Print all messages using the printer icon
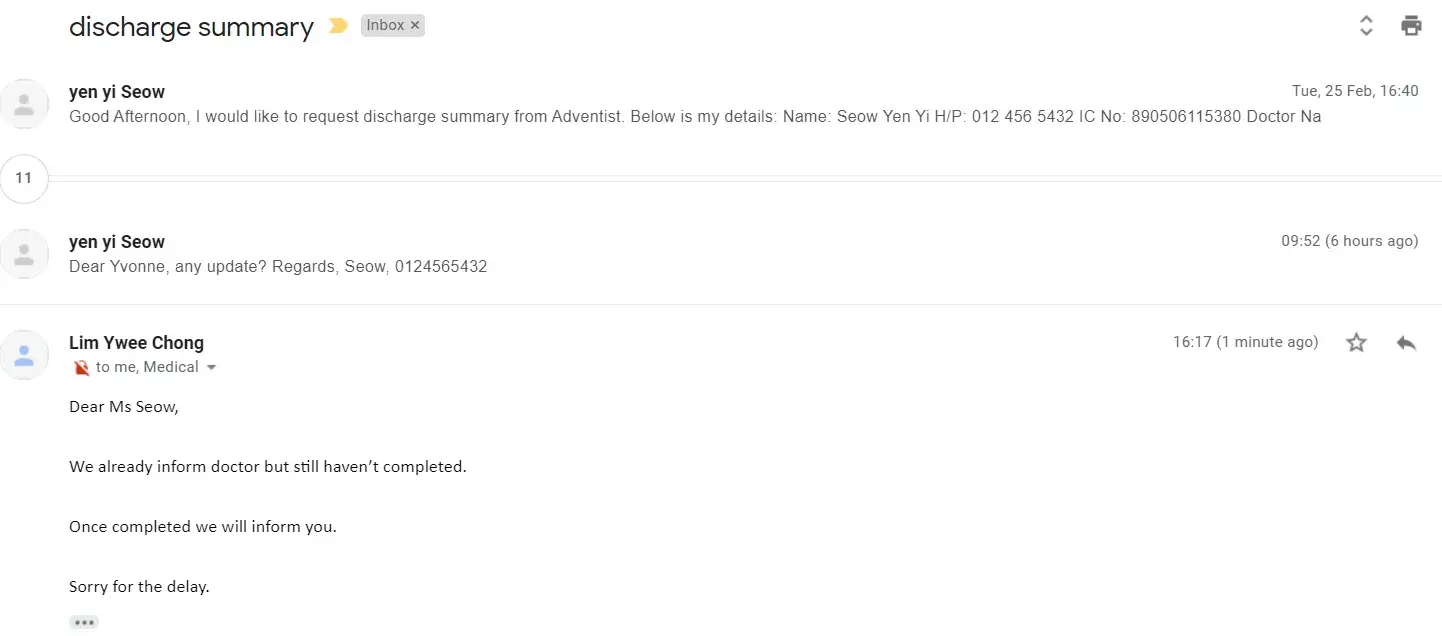This screenshot has height=636, width=1442. [x=1411, y=26]
